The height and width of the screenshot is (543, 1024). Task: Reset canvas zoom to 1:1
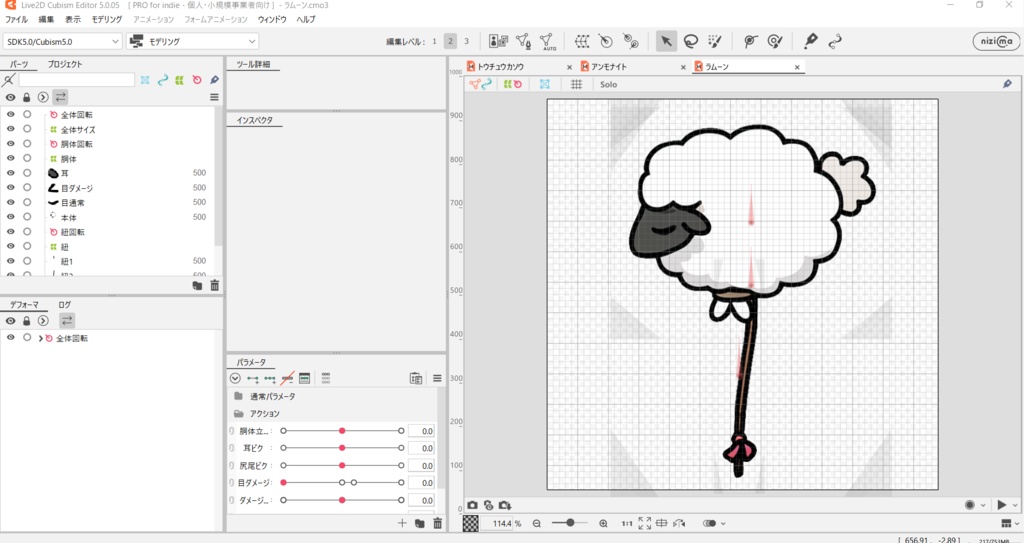point(626,523)
